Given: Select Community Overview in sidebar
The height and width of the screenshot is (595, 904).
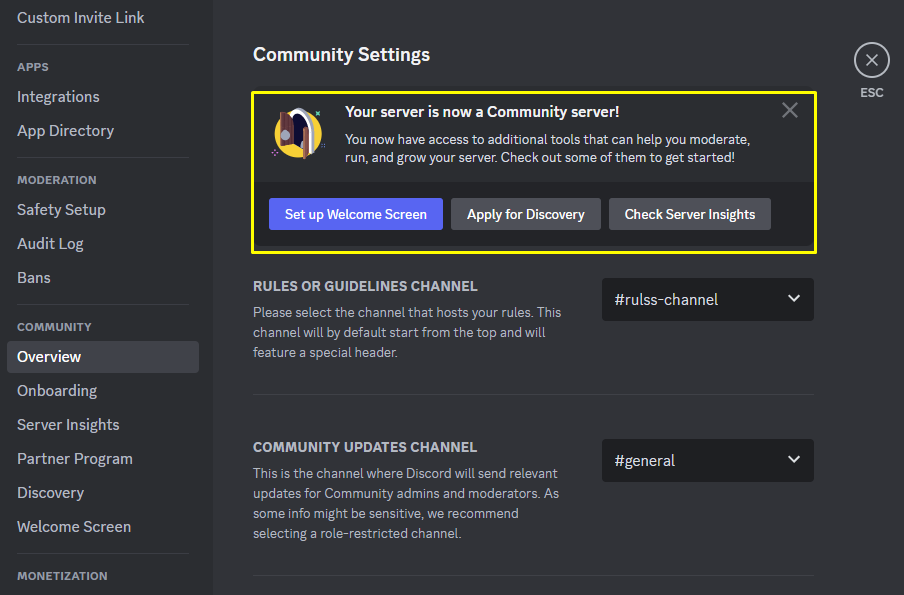Looking at the screenshot, I should [x=103, y=356].
